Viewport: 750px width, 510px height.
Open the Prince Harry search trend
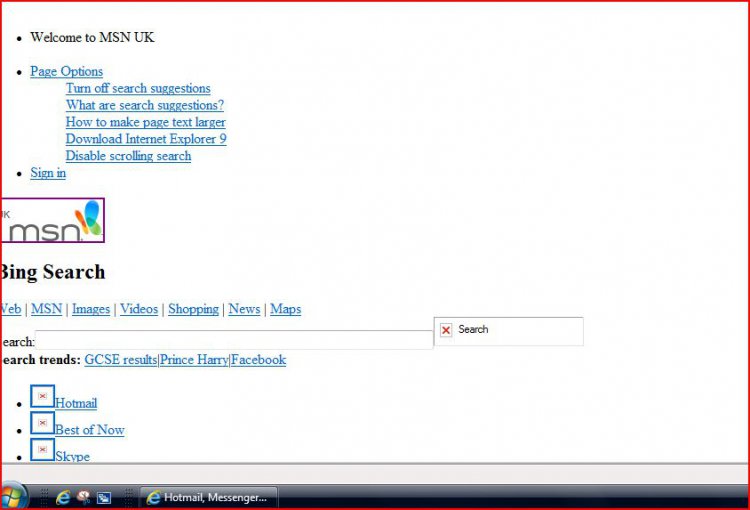coord(194,360)
